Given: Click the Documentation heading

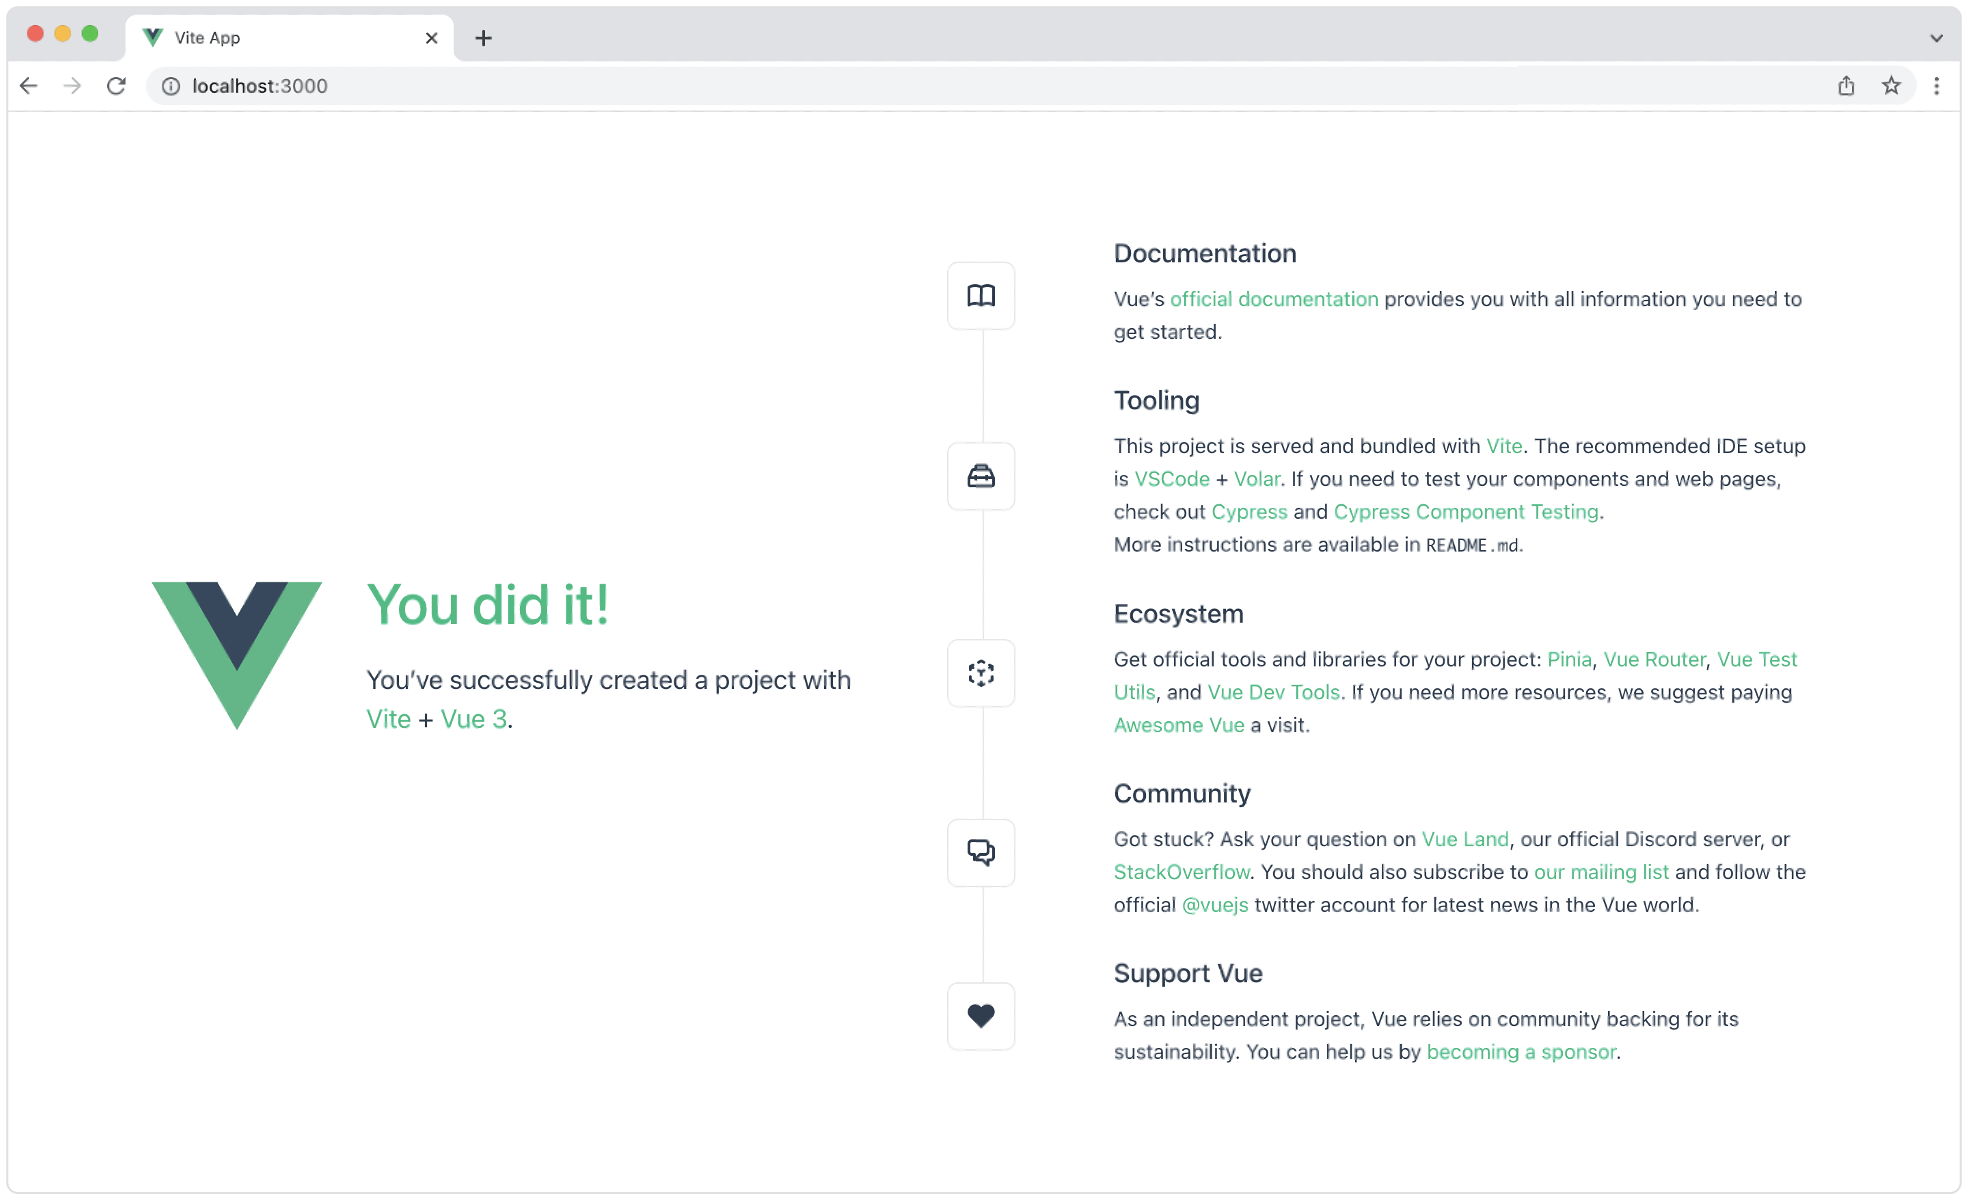Looking at the screenshot, I should (1205, 253).
